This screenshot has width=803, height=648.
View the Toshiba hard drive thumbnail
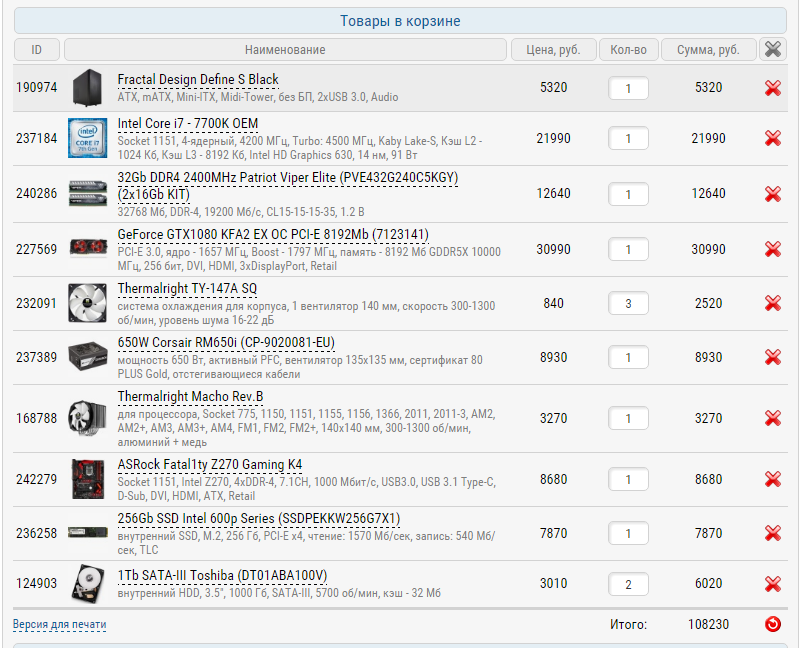[88, 583]
